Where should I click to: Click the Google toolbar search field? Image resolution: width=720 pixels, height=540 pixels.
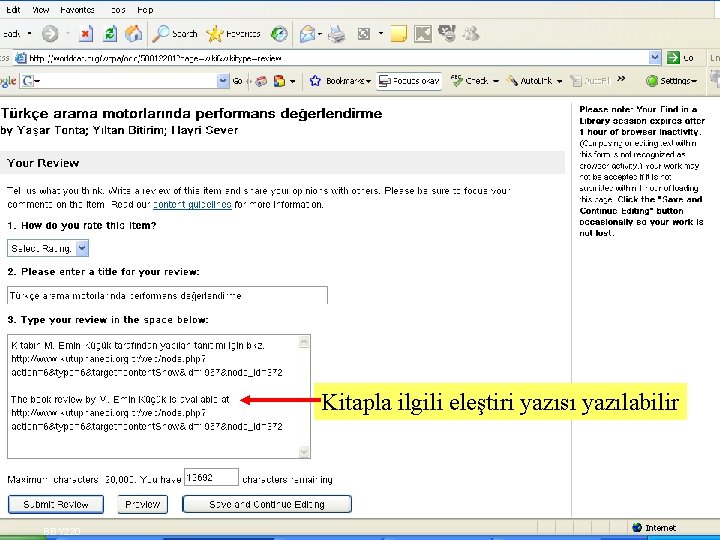125,81
